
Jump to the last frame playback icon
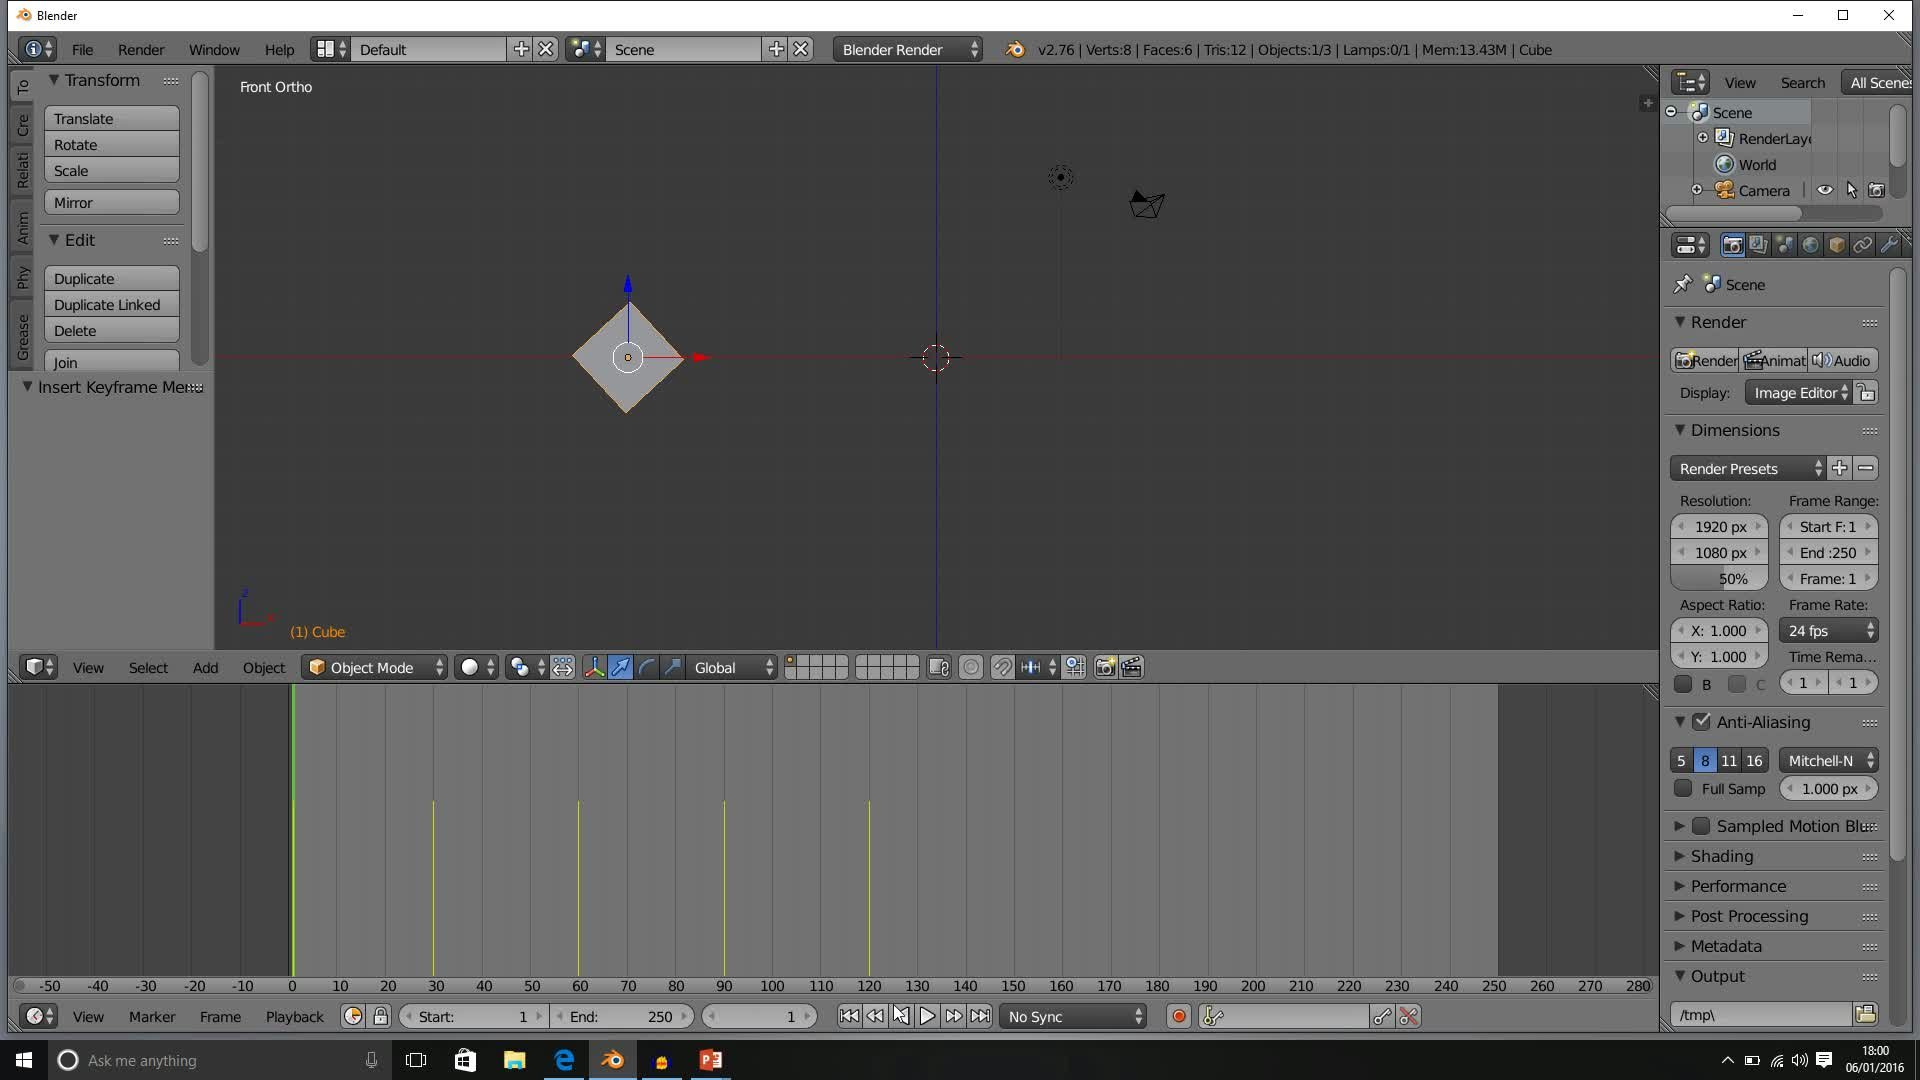tap(980, 1017)
